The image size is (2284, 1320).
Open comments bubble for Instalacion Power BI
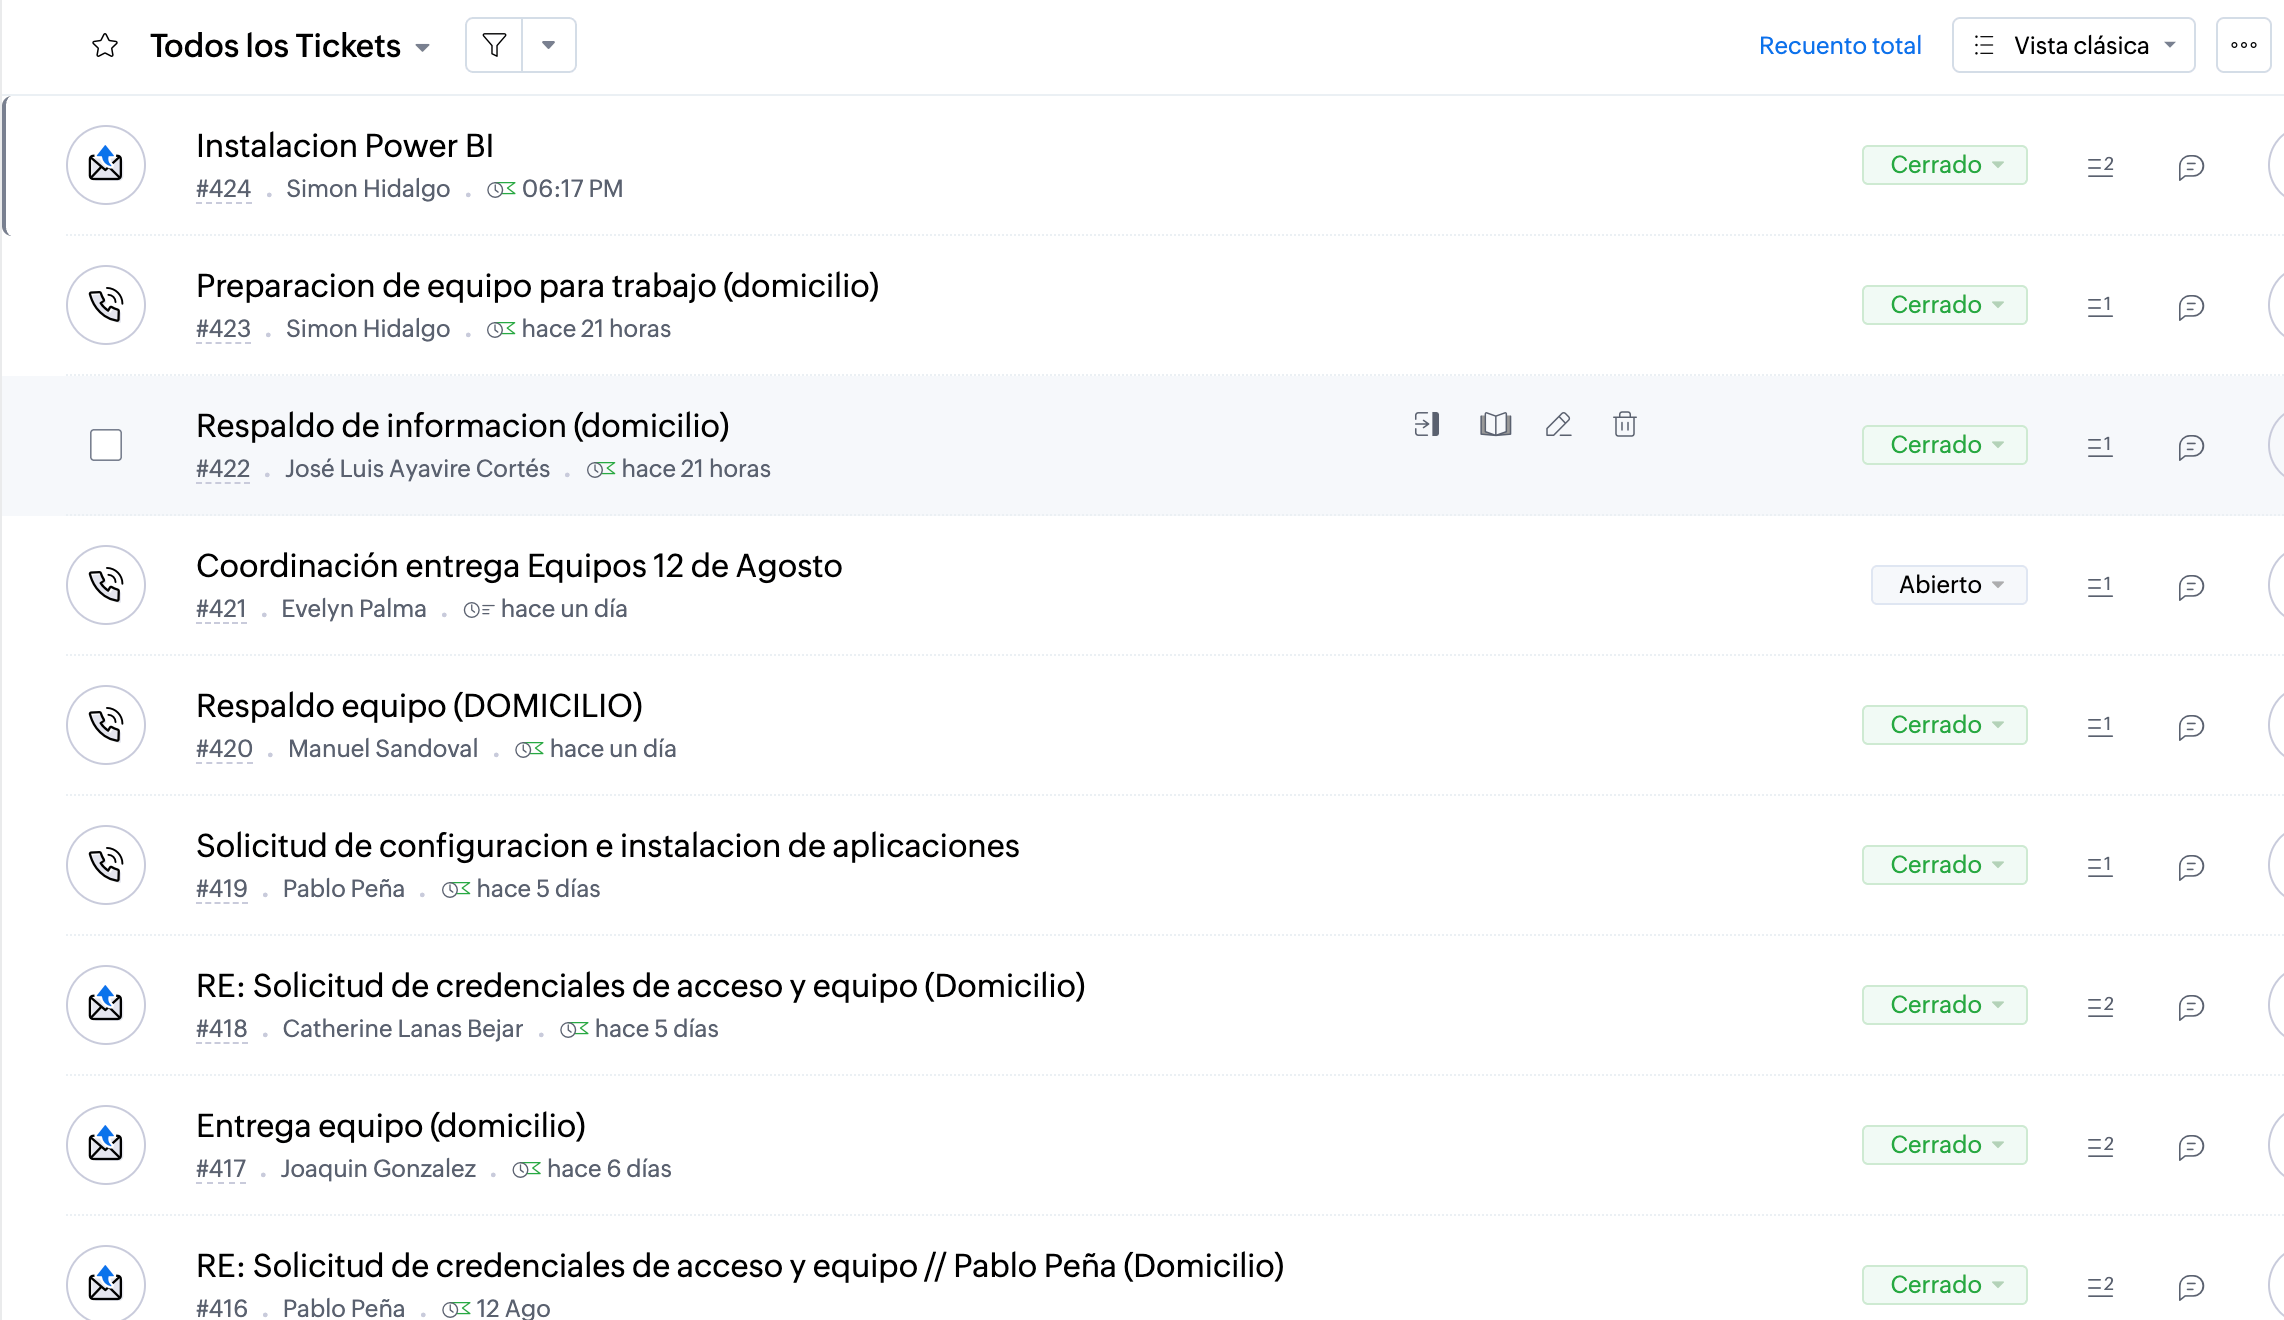click(x=2191, y=166)
